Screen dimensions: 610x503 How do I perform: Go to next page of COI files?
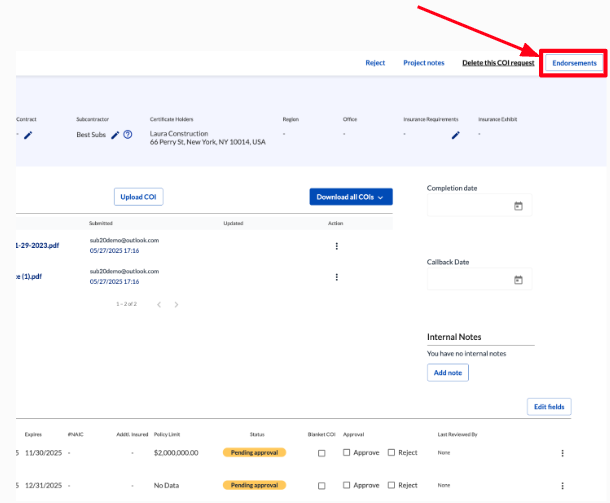point(176,304)
